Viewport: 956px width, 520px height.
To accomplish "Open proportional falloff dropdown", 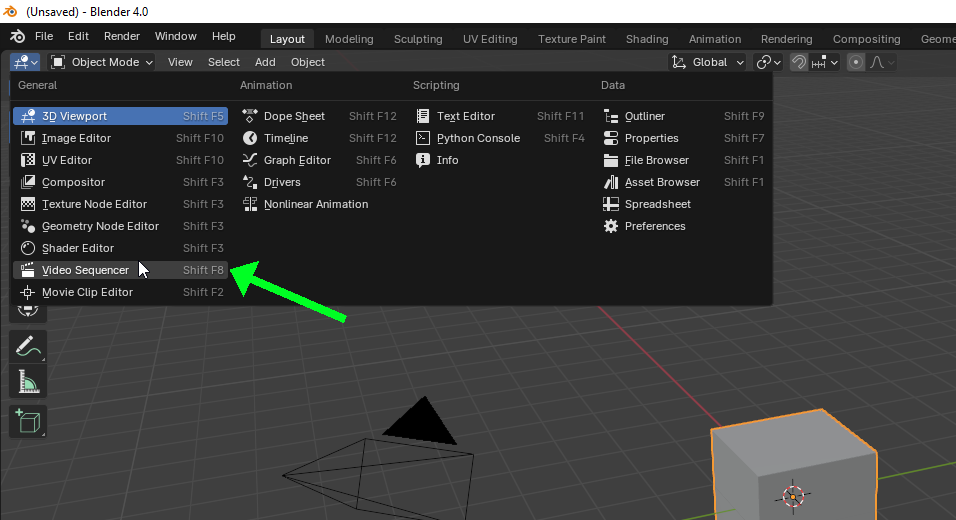I will [882, 62].
